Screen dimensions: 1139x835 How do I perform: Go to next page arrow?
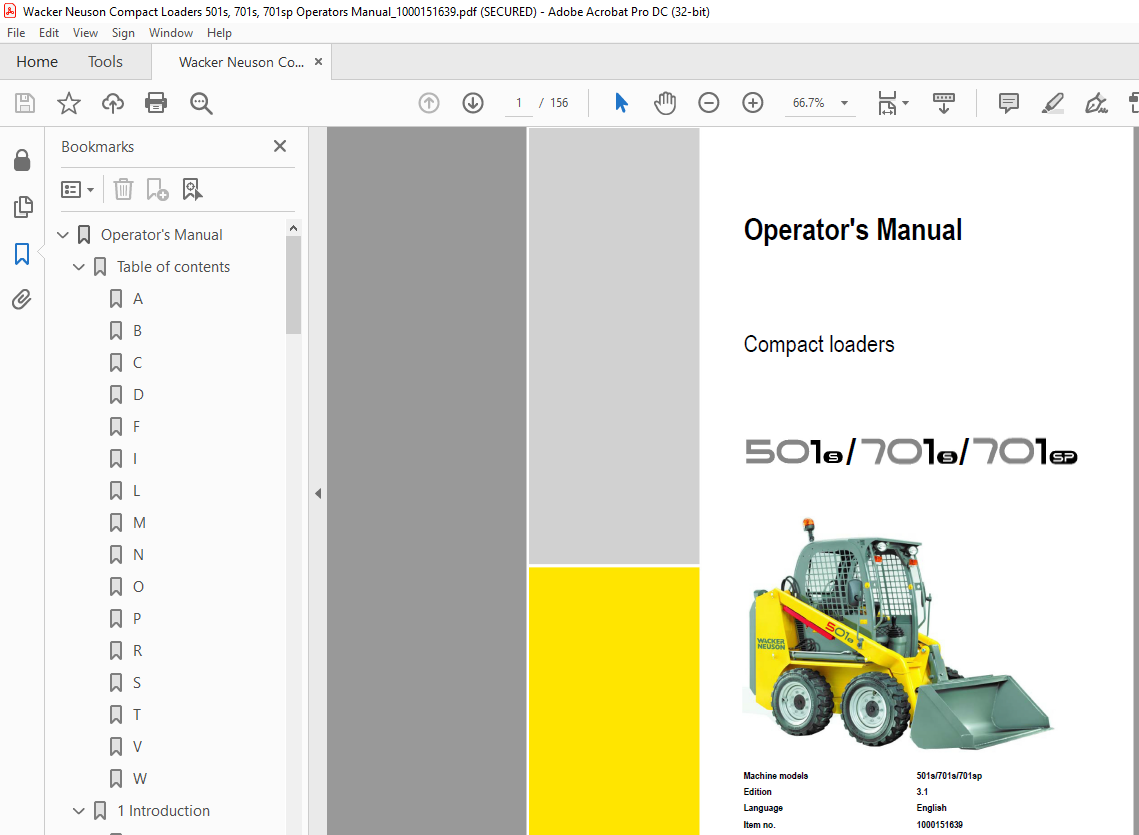(473, 103)
